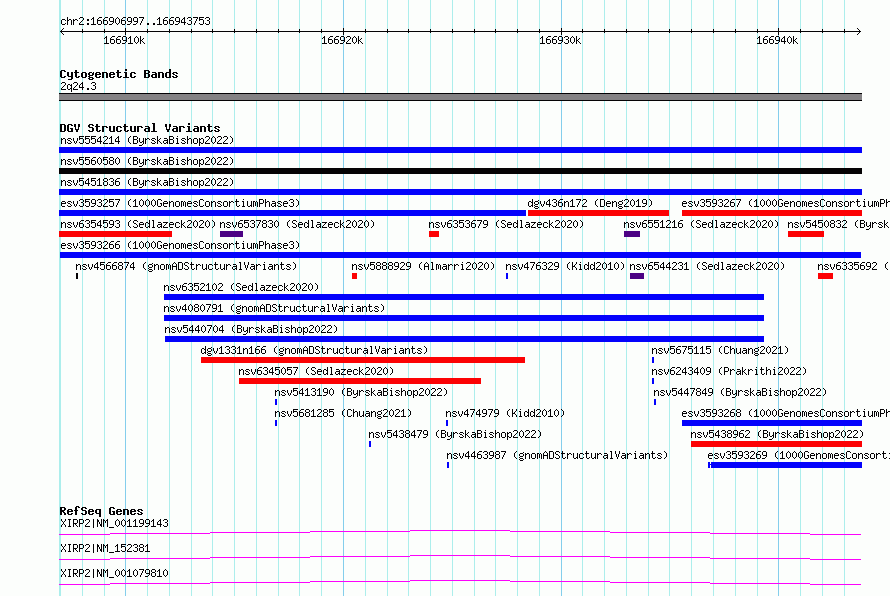This screenshot has width=890, height=596.
Task: Click the 166940k ruler tick label
Action: (777, 40)
